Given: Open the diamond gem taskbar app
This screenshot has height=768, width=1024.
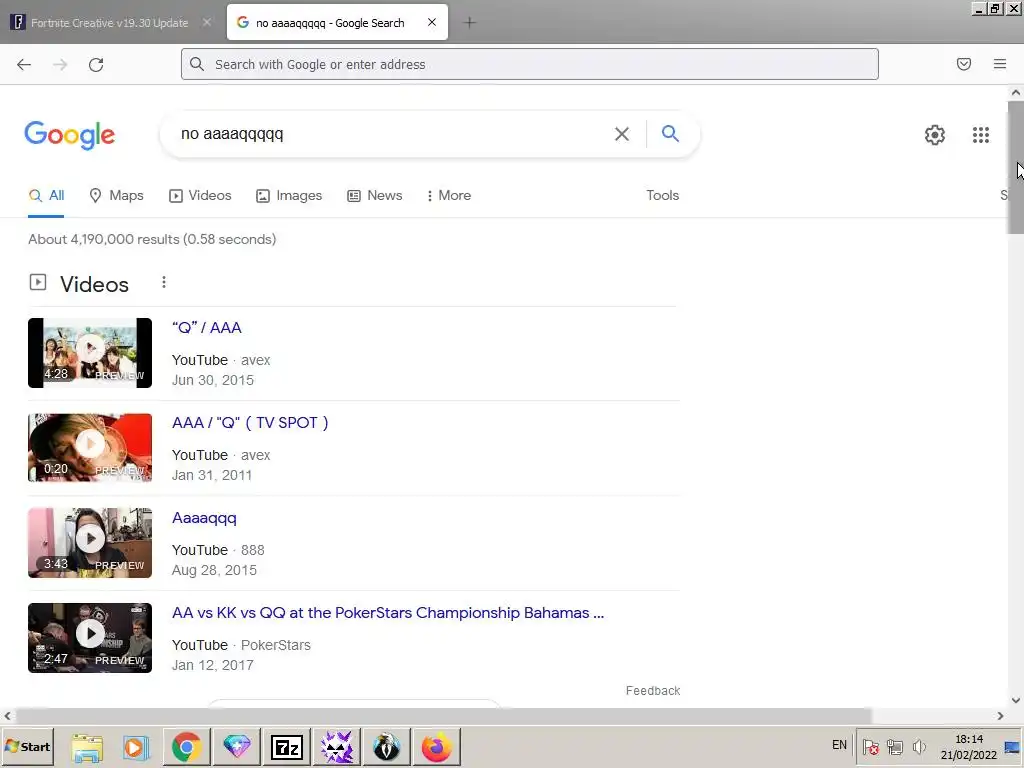Looking at the screenshot, I should [x=236, y=747].
